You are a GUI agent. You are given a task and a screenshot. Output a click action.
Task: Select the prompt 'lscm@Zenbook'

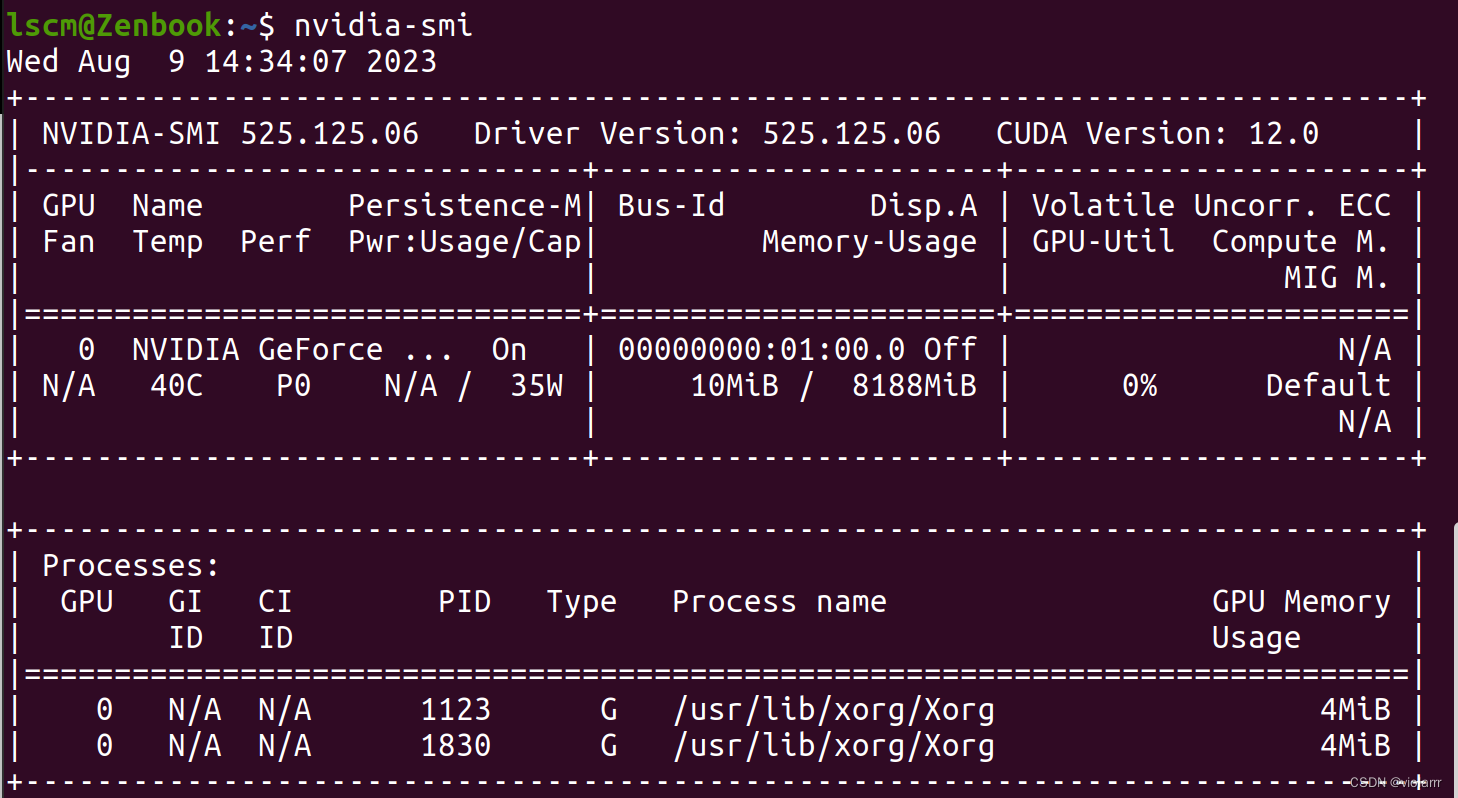point(114,25)
